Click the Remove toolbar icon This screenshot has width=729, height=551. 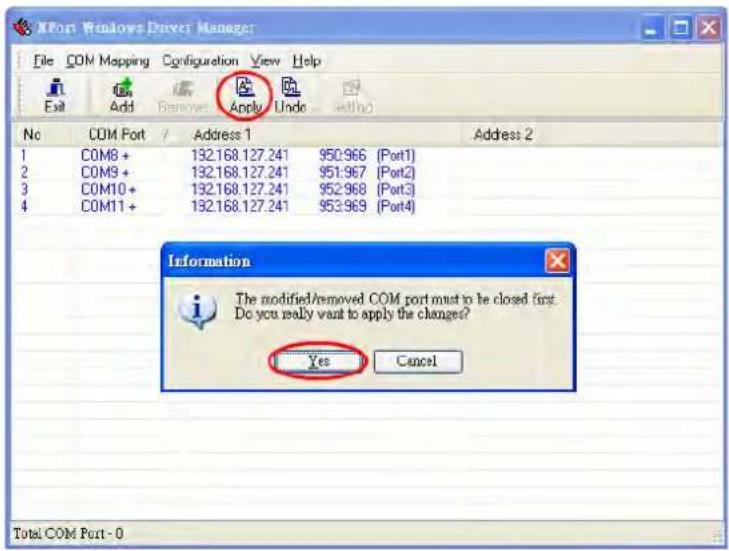pyautogui.click(x=183, y=96)
